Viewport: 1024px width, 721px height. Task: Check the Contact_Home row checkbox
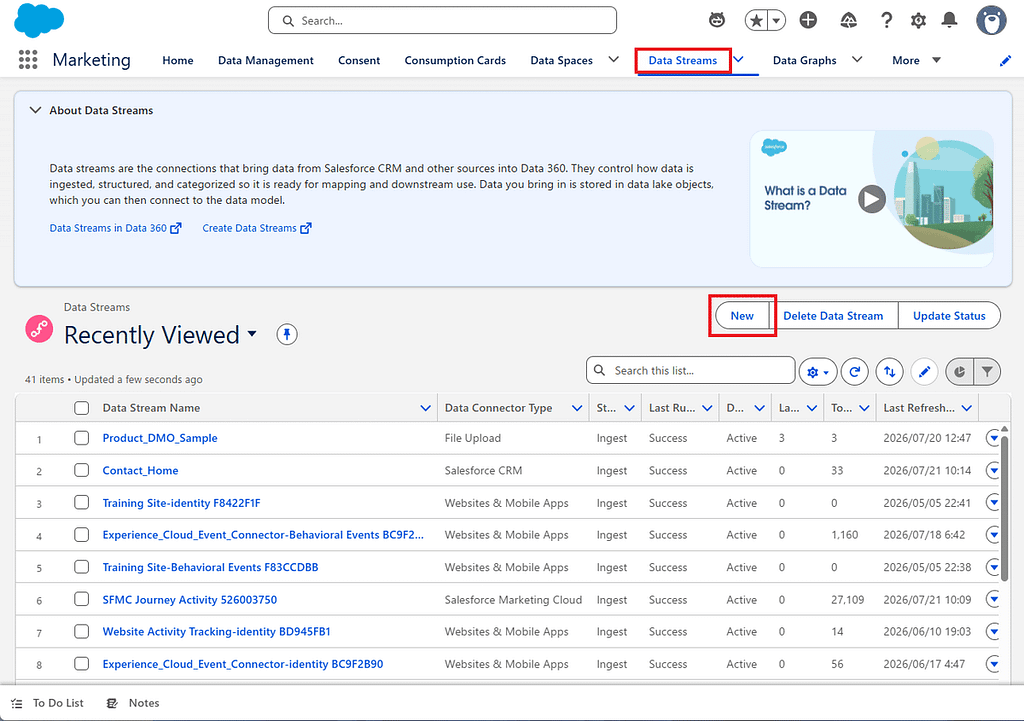pos(82,470)
